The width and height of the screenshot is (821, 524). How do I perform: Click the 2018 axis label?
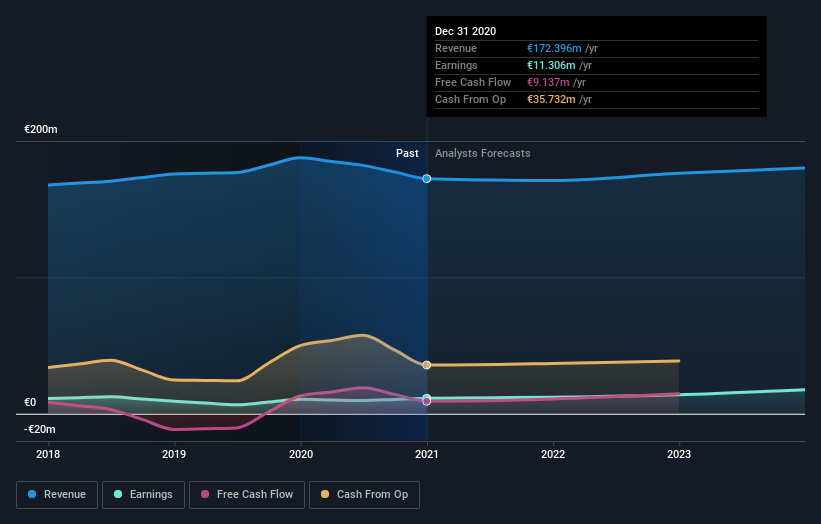click(x=48, y=454)
